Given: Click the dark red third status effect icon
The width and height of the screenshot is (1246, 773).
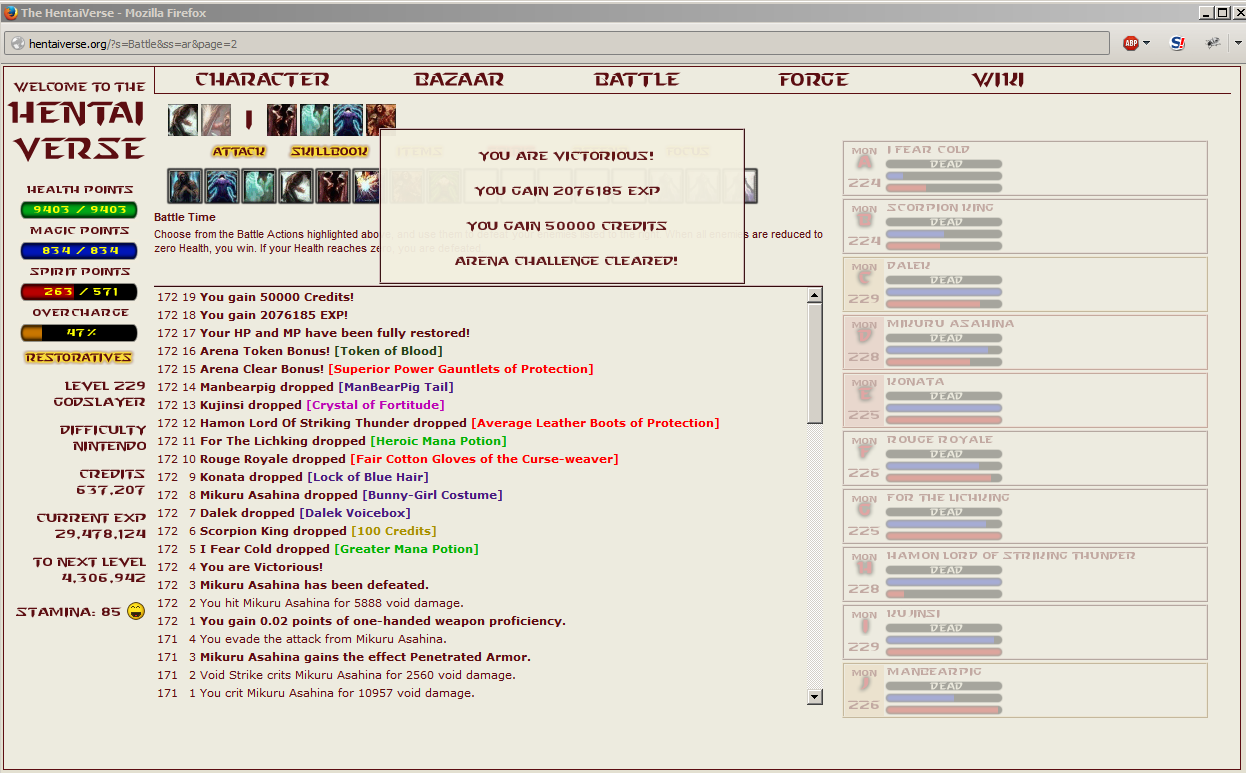Looking at the screenshot, I should pos(282,120).
